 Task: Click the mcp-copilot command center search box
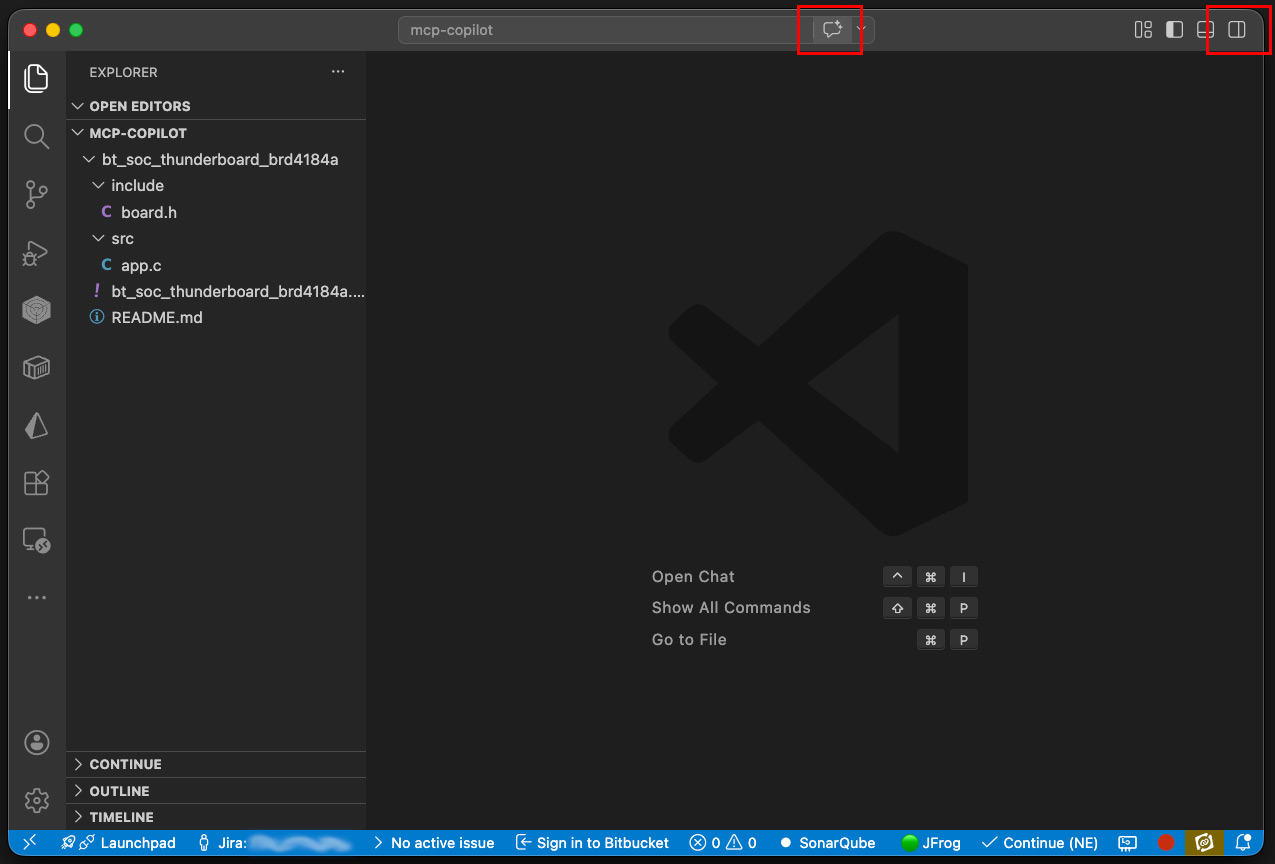605,30
